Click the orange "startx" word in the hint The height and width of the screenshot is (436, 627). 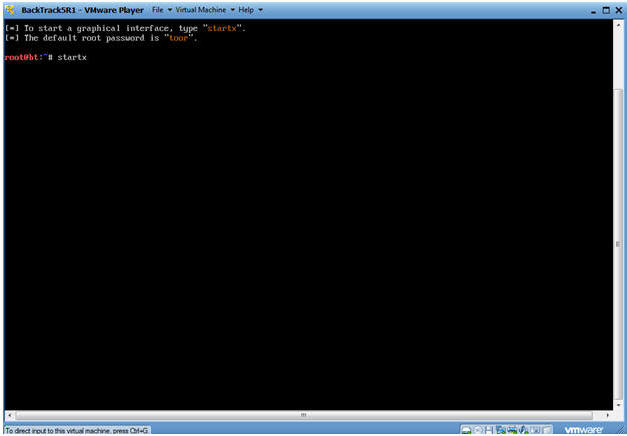222,28
